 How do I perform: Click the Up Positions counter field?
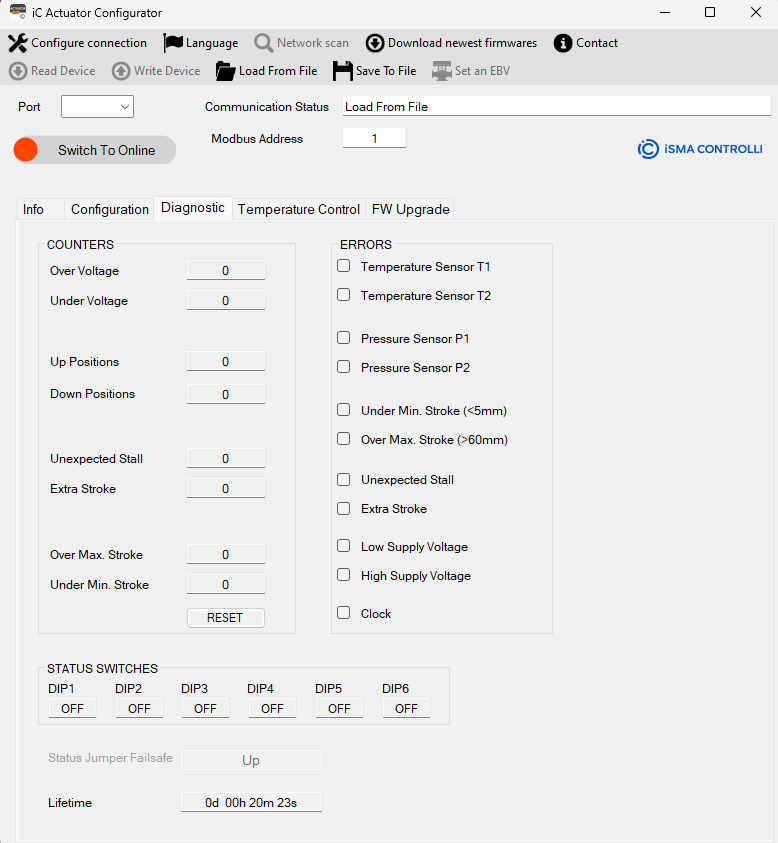(226, 361)
